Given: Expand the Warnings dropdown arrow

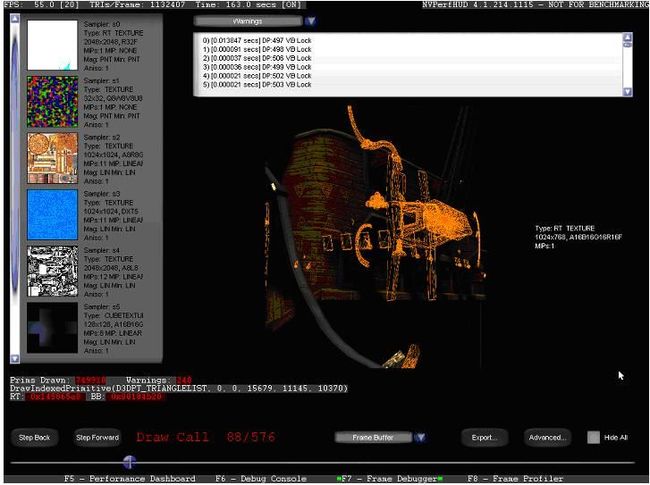Looking at the screenshot, I should coord(310,21).
